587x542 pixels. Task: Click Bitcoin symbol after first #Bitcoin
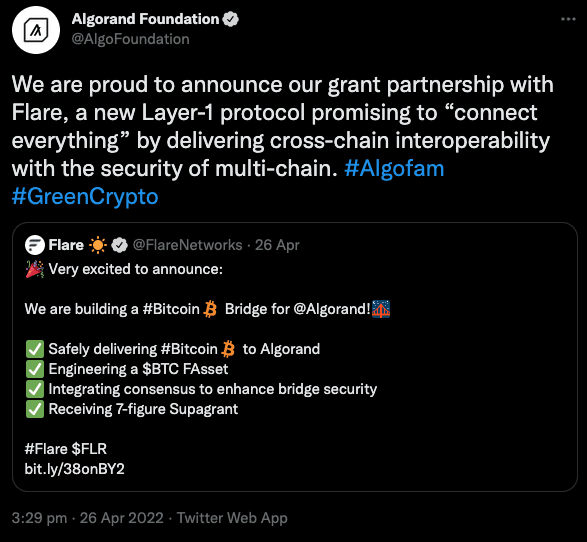coord(210,309)
